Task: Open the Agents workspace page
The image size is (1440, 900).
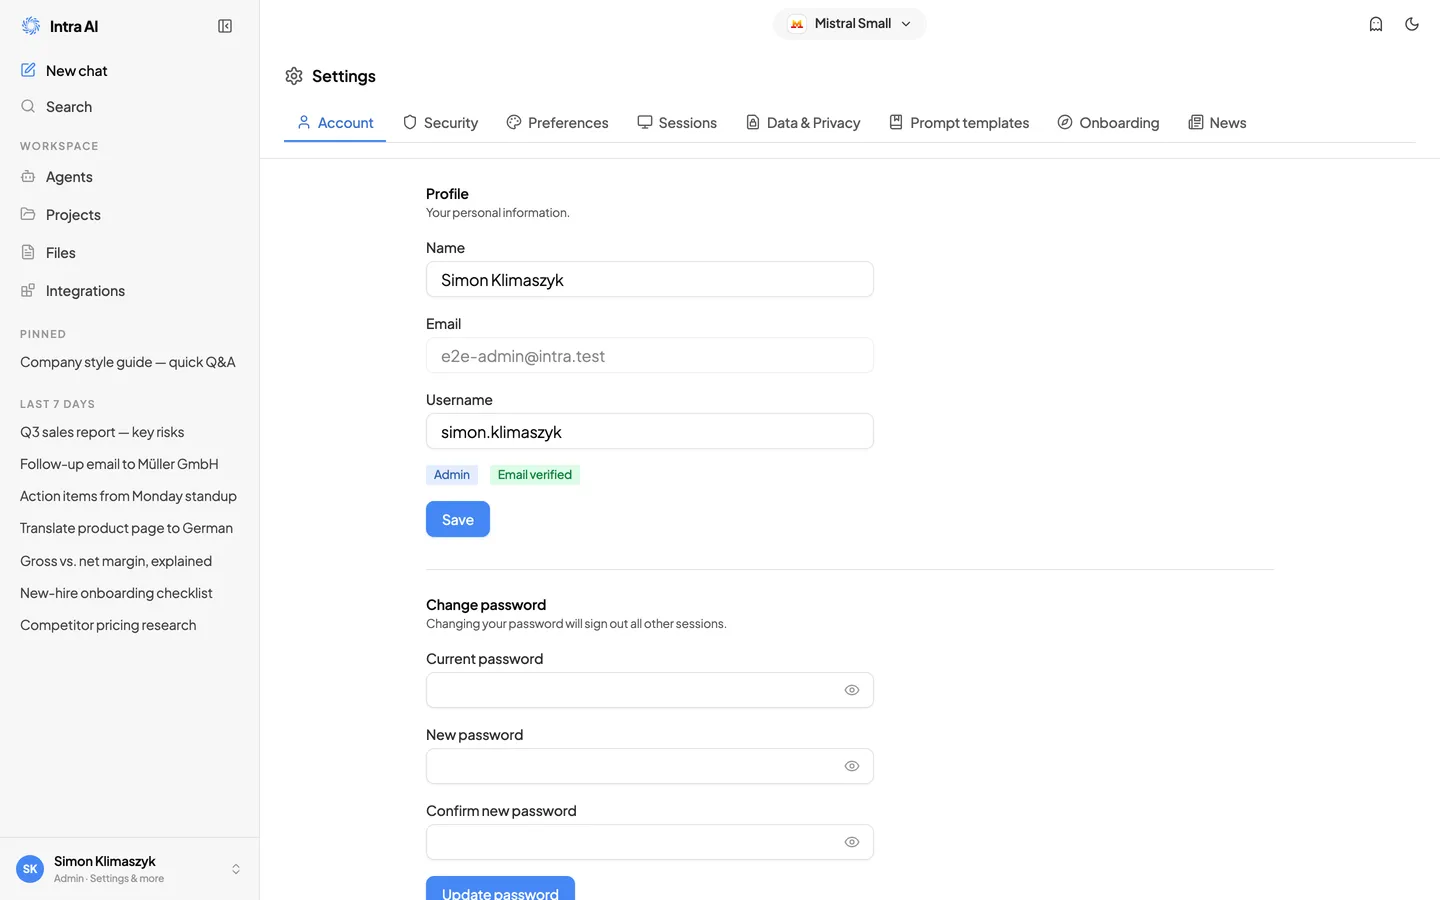Action: [130, 176]
